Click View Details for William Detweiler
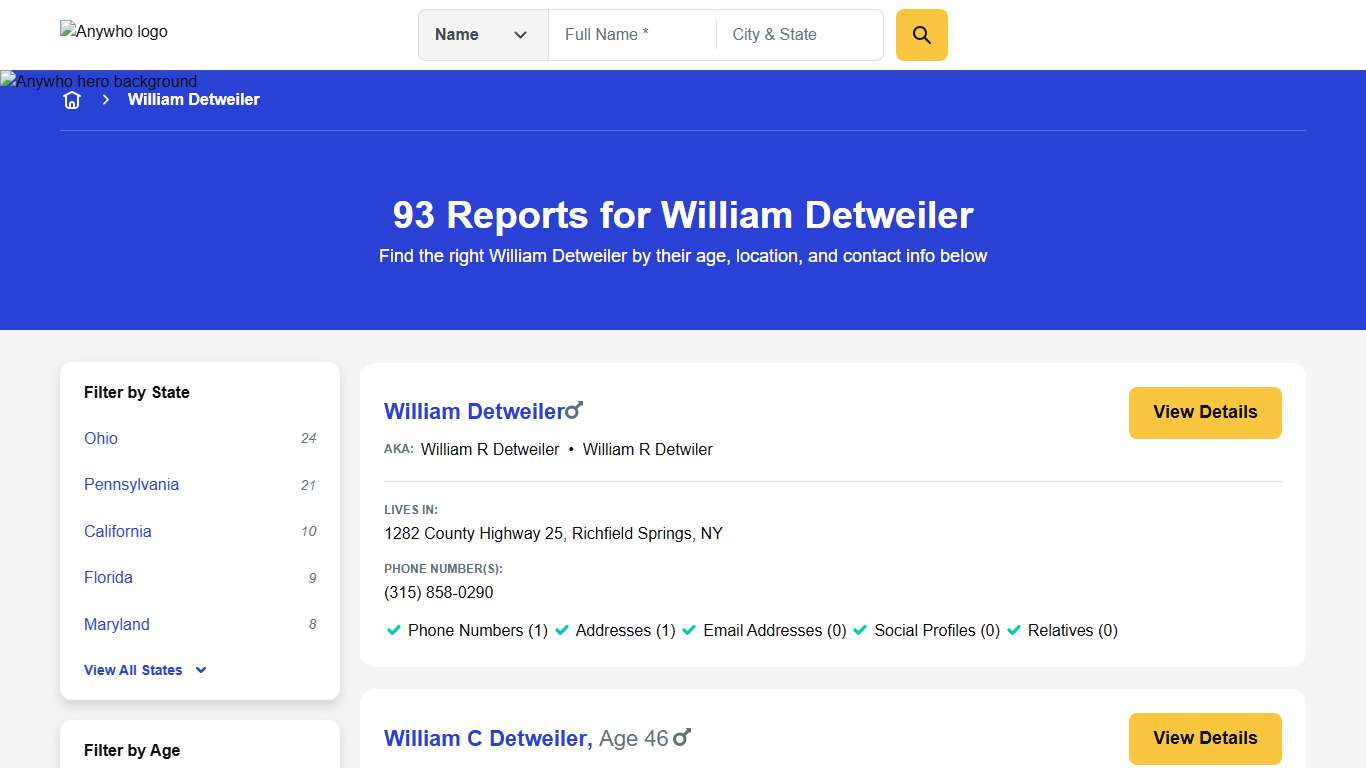This screenshot has width=1366, height=768. click(1204, 412)
